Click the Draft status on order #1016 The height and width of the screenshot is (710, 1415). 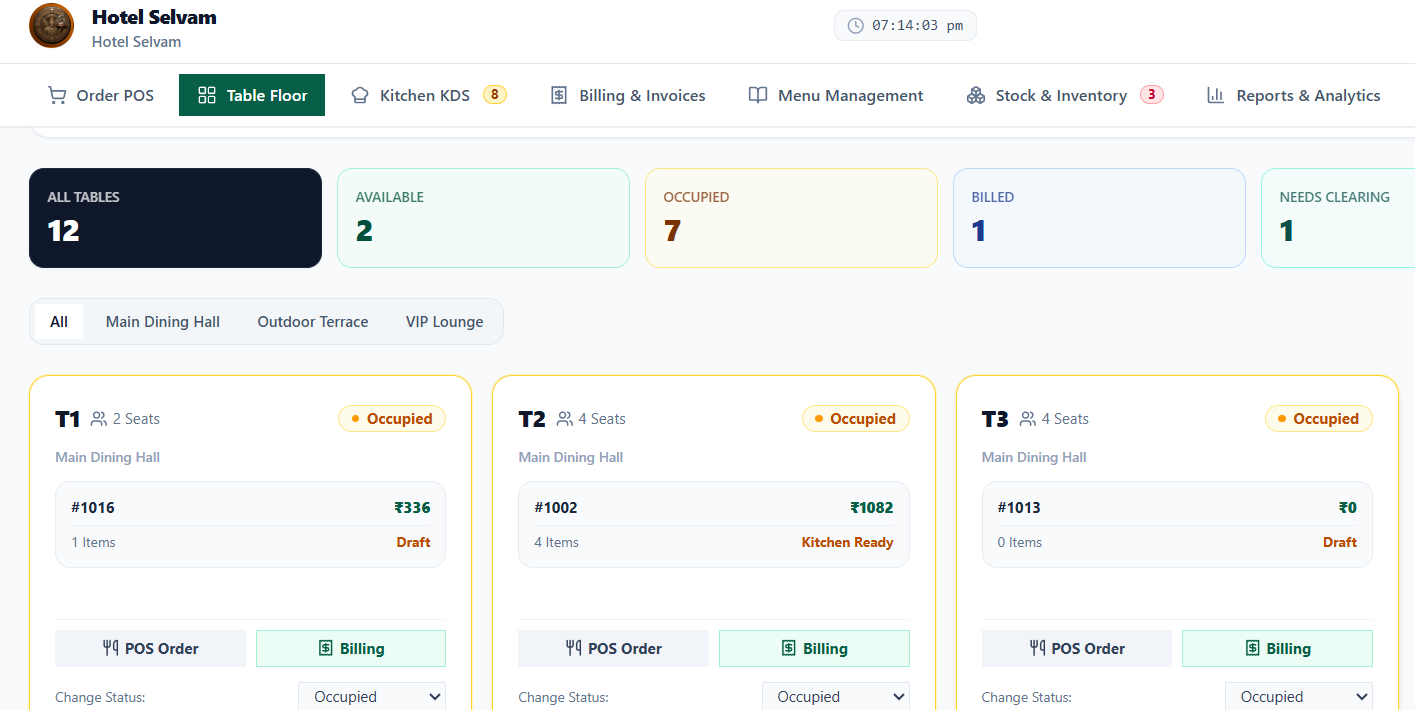[413, 543]
